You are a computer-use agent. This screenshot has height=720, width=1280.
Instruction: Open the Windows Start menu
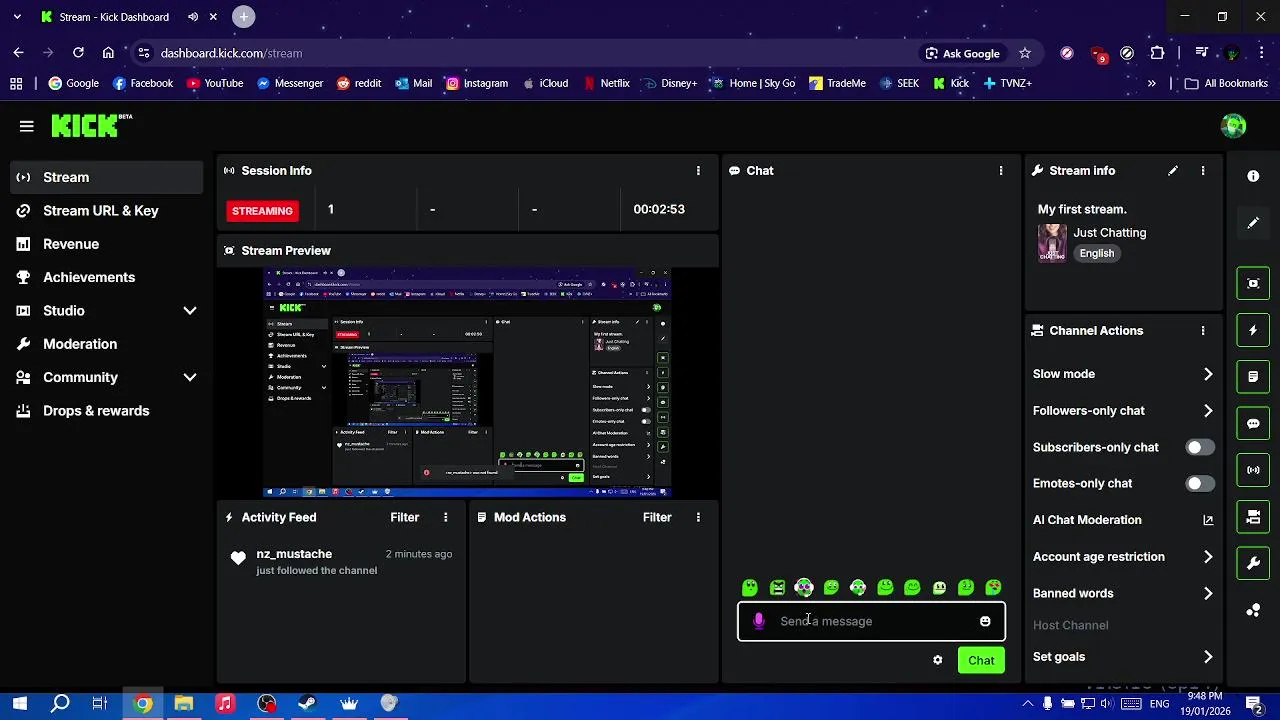pyautogui.click(x=20, y=704)
